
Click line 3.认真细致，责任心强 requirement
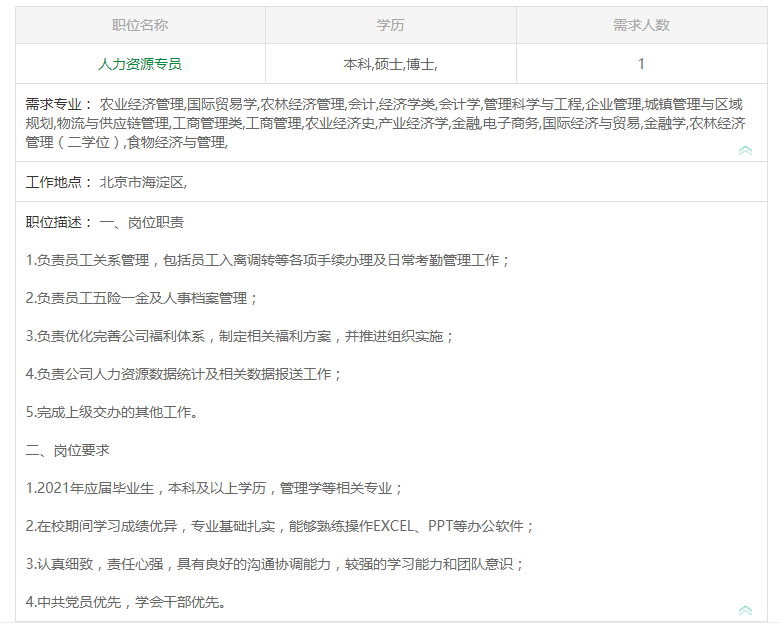[275, 564]
